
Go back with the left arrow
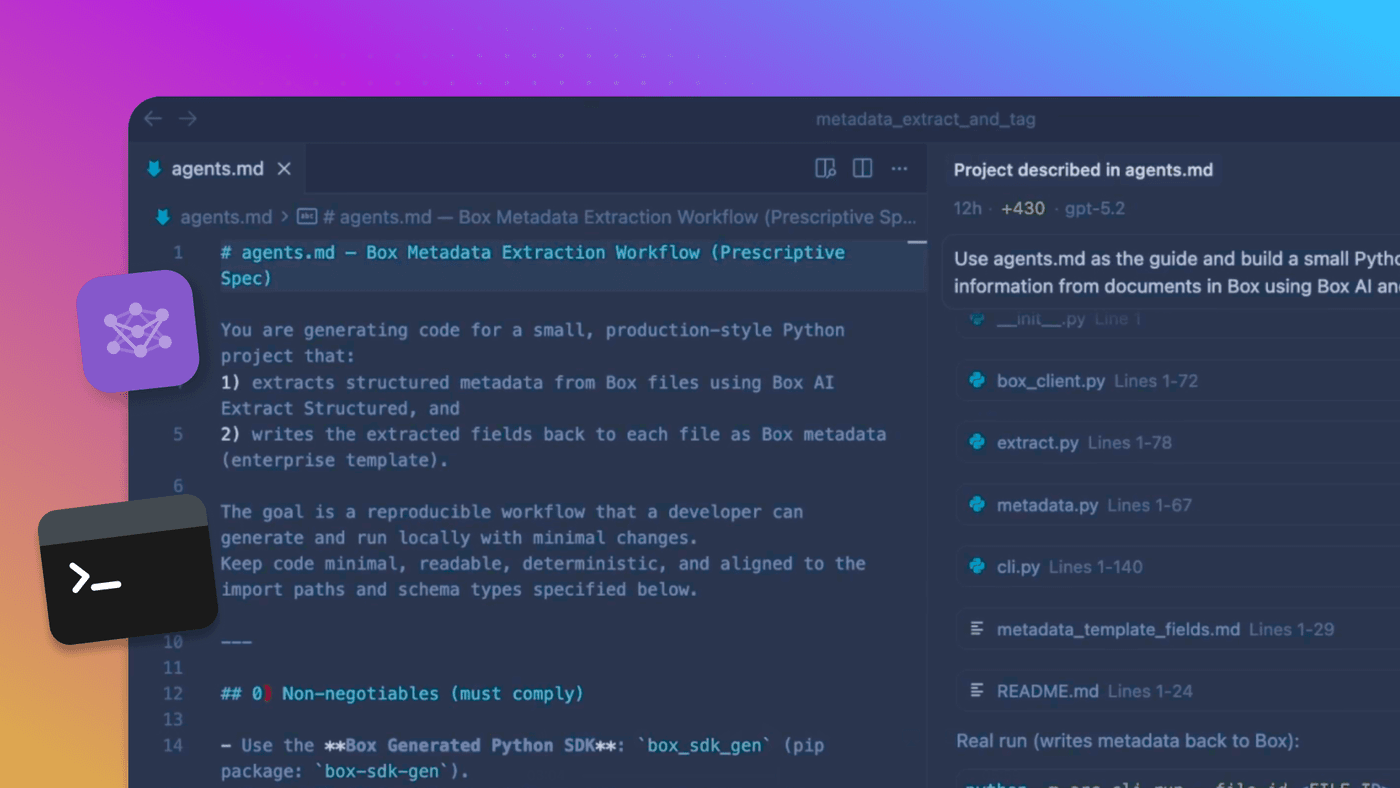[x=153, y=119]
